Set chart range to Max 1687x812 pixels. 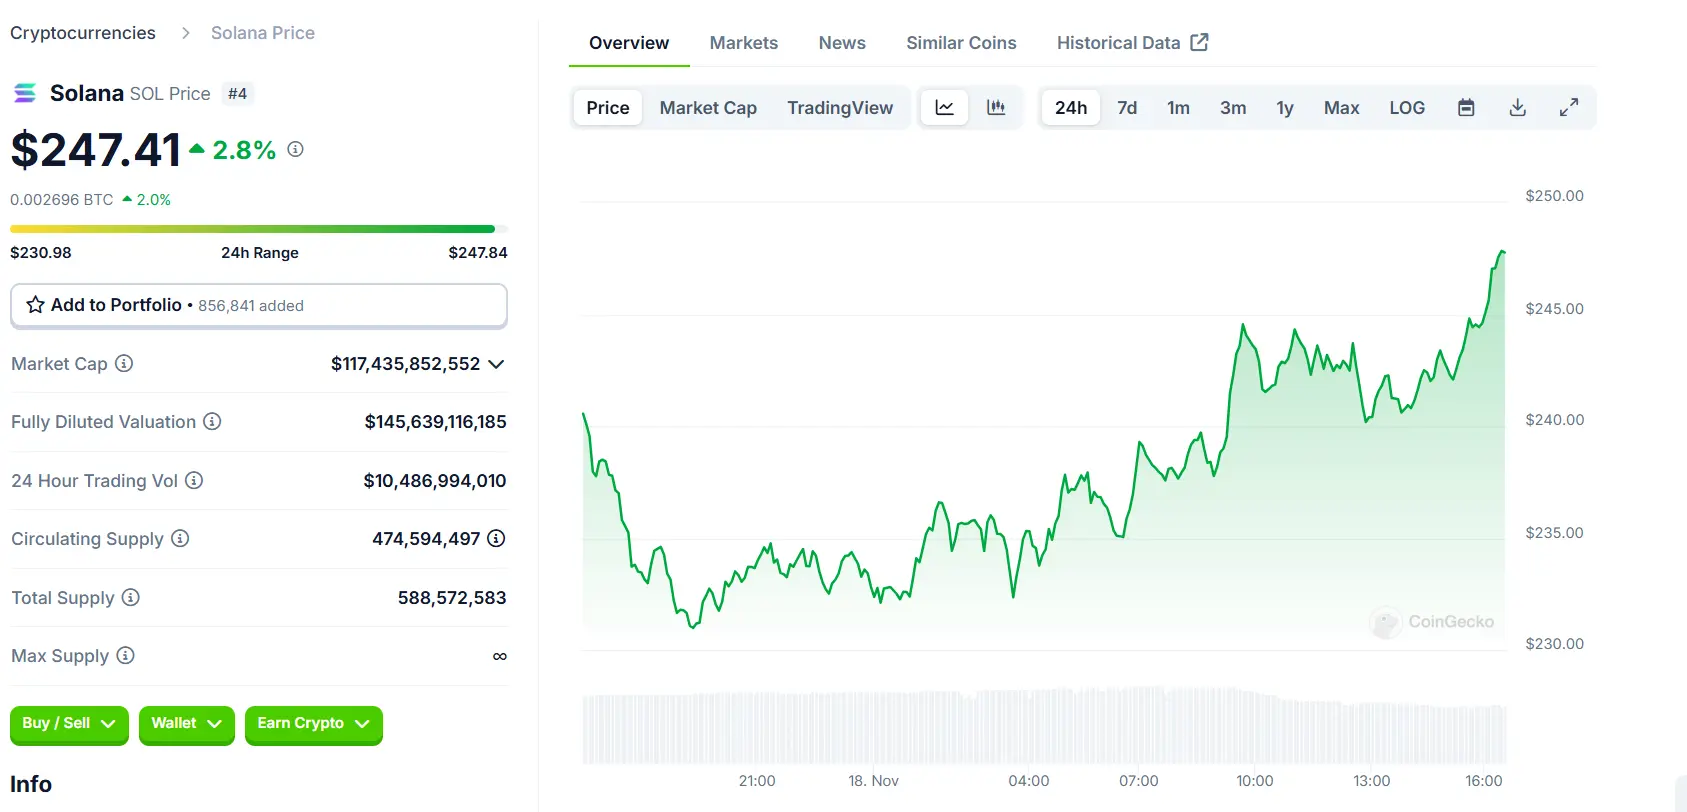(x=1341, y=107)
